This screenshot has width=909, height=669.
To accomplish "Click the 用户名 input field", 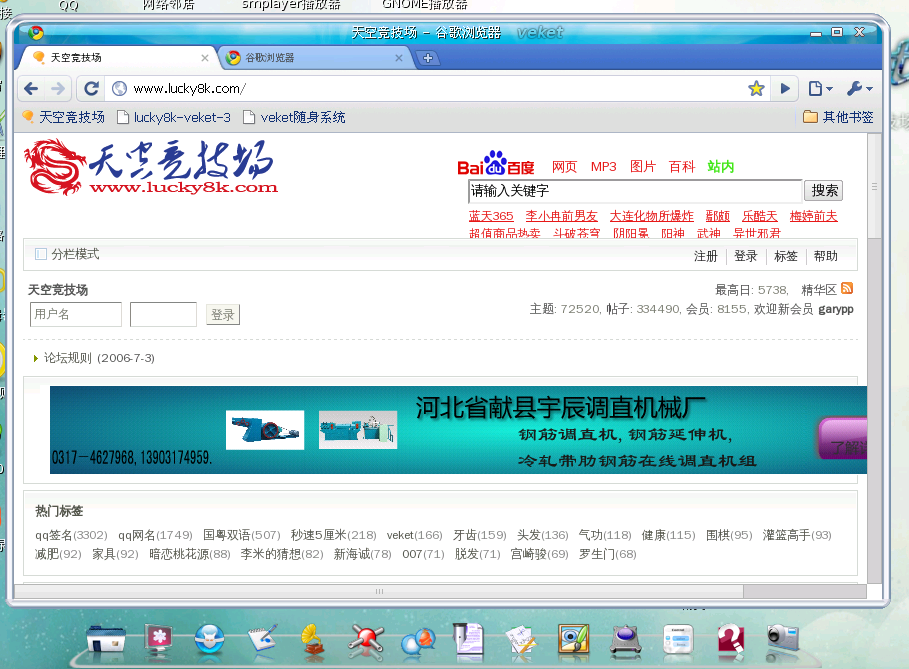I will (x=76, y=314).
